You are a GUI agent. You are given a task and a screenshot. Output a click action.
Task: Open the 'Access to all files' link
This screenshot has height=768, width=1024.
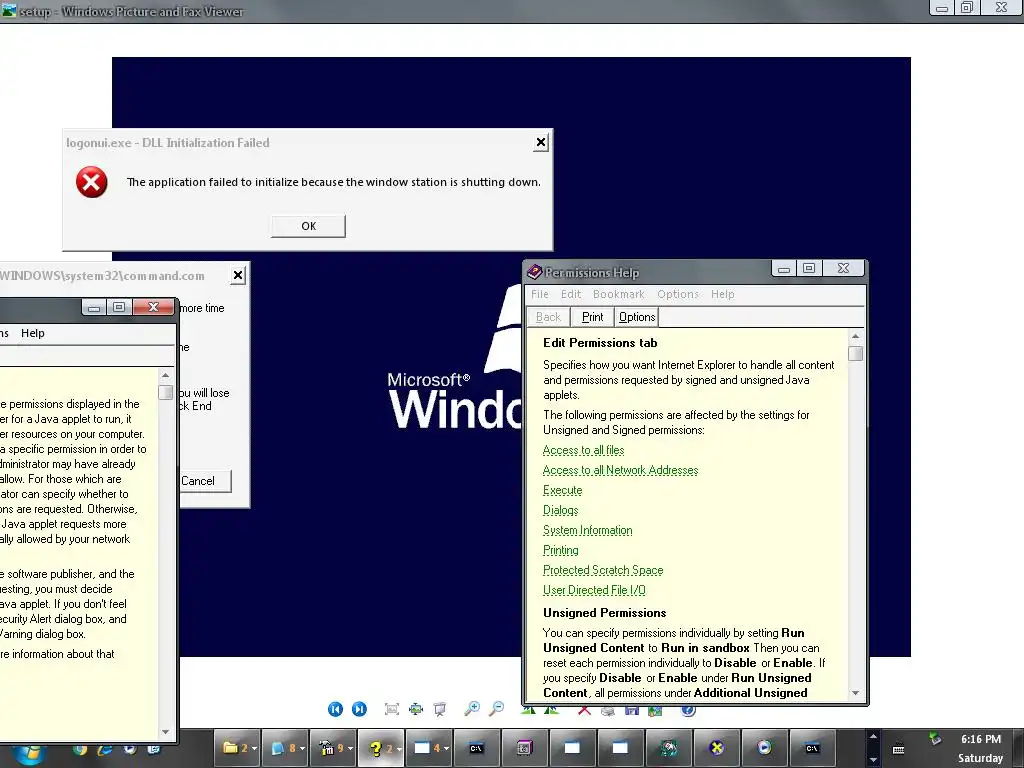pyautogui.click(x=583, y=450)
